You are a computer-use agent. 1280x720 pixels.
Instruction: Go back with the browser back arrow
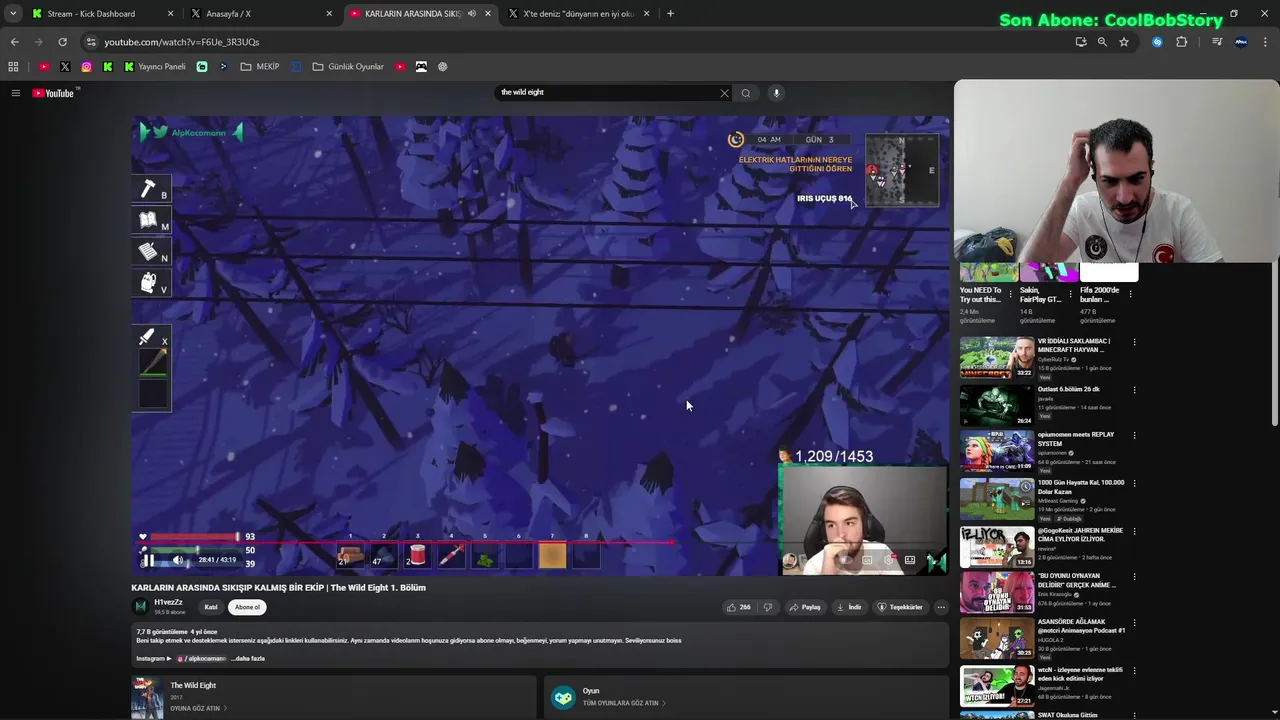pos(14,42)
